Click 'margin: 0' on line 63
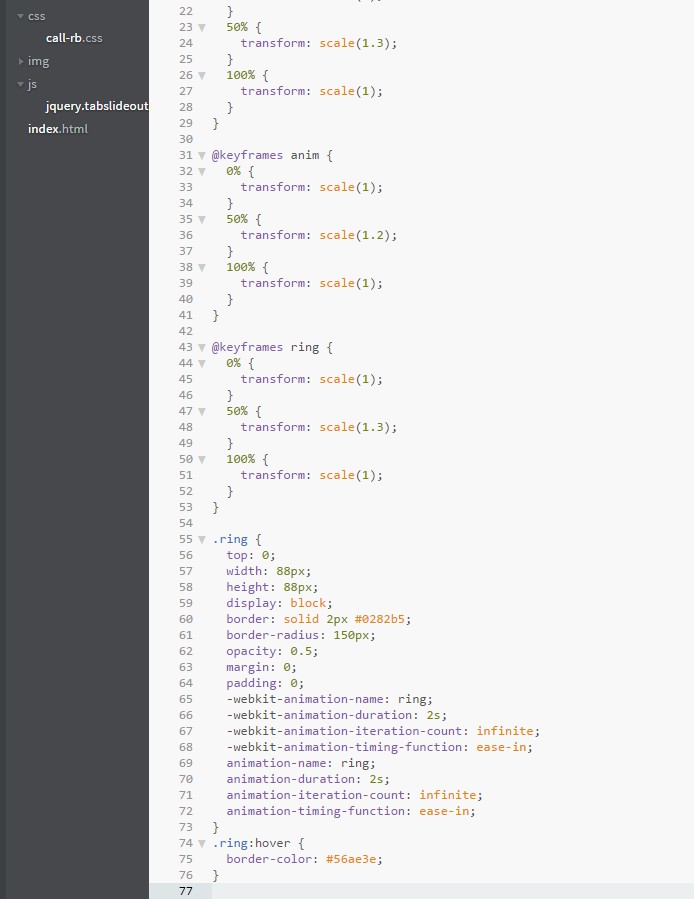The width and height of the screenshot is (694, 899). tap(258, 667)
